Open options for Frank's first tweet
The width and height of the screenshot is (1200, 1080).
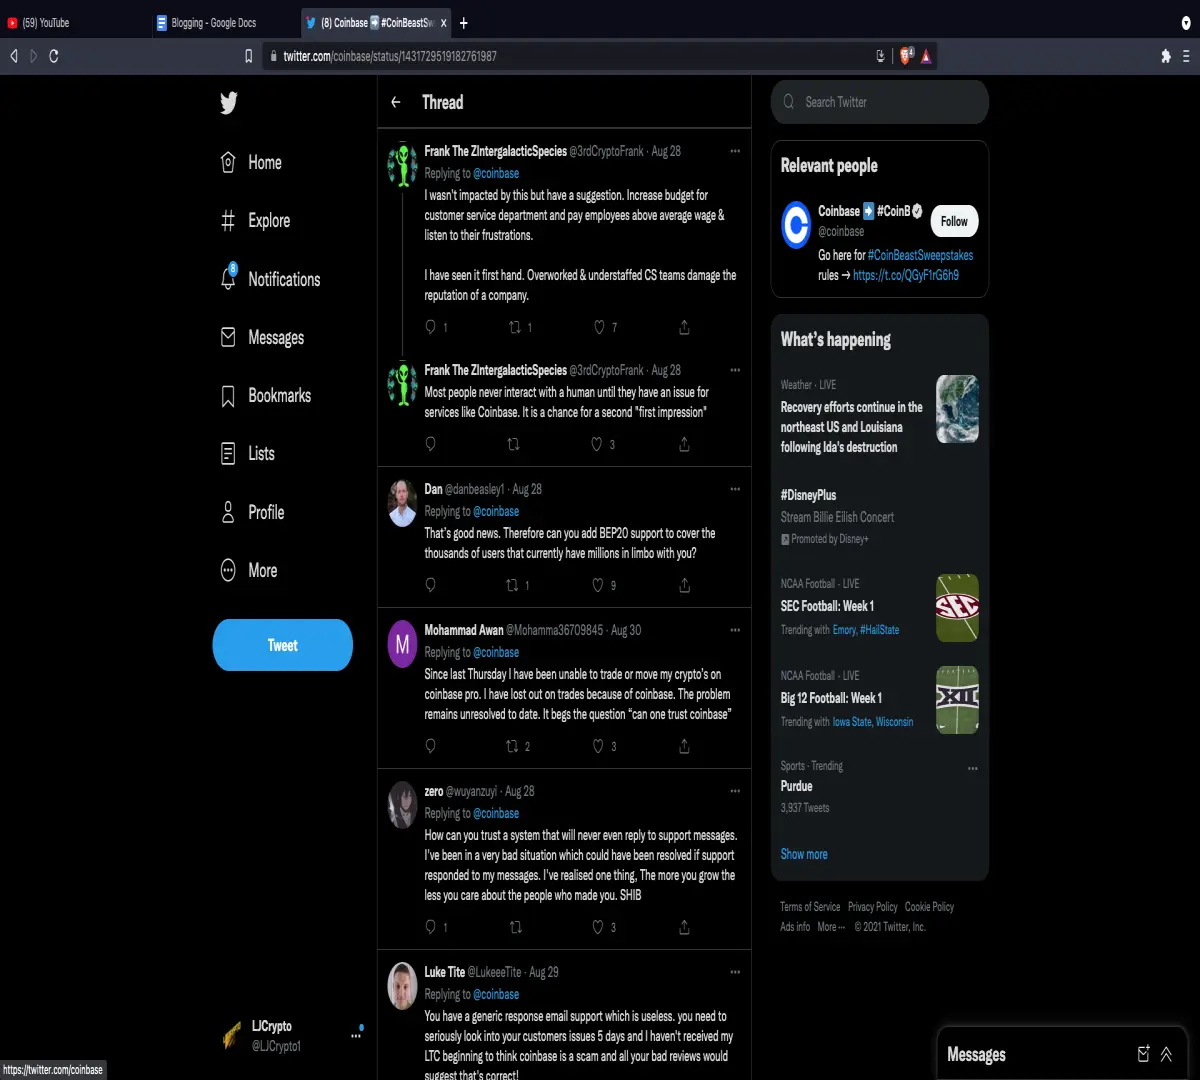click(x=735, y=151)
